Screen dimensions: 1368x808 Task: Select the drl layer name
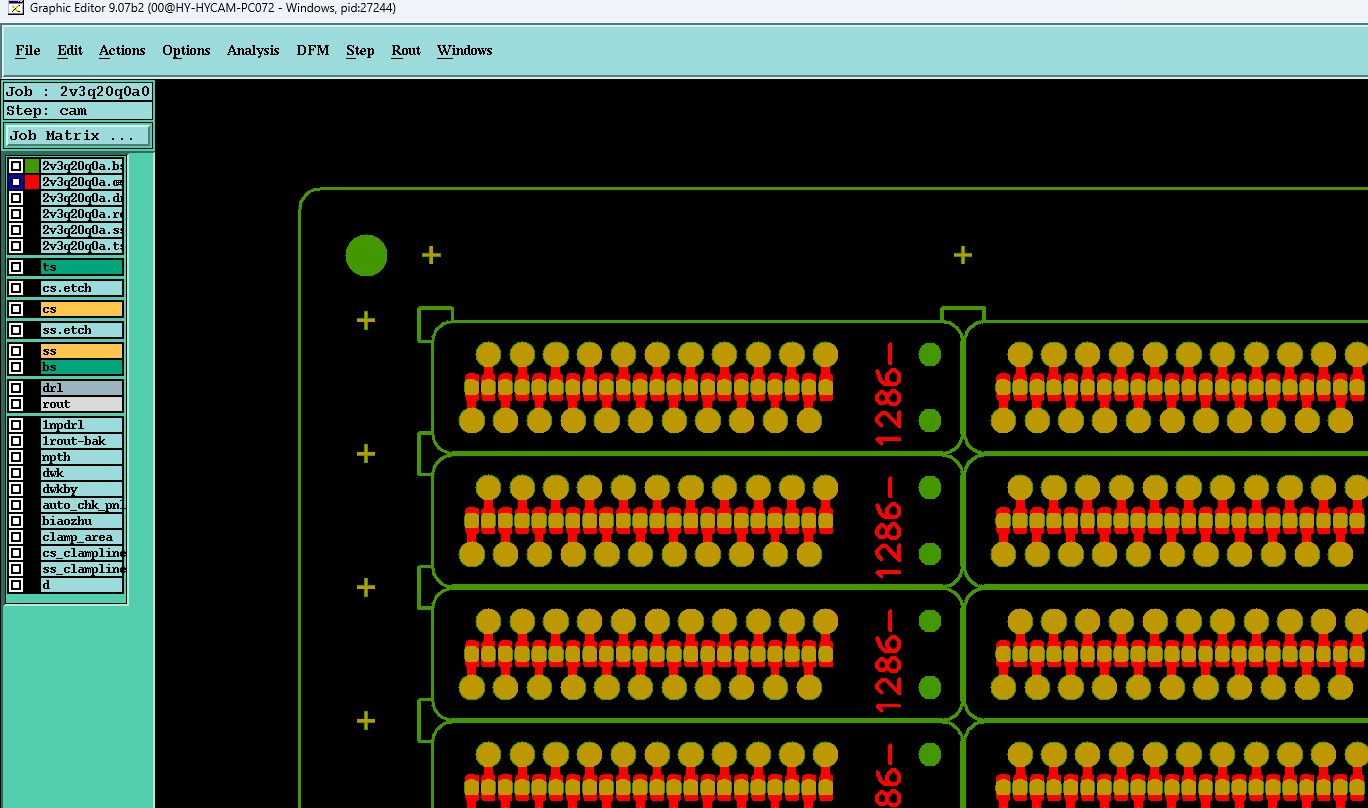pos(82,388)
